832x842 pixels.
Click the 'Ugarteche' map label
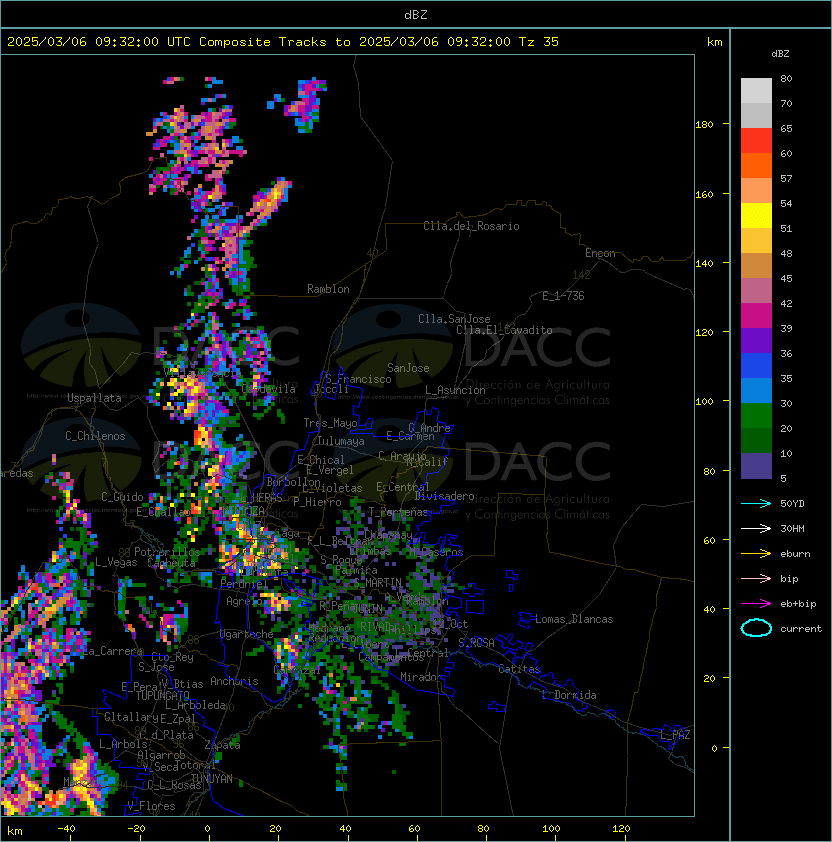(x=247, y=634)
